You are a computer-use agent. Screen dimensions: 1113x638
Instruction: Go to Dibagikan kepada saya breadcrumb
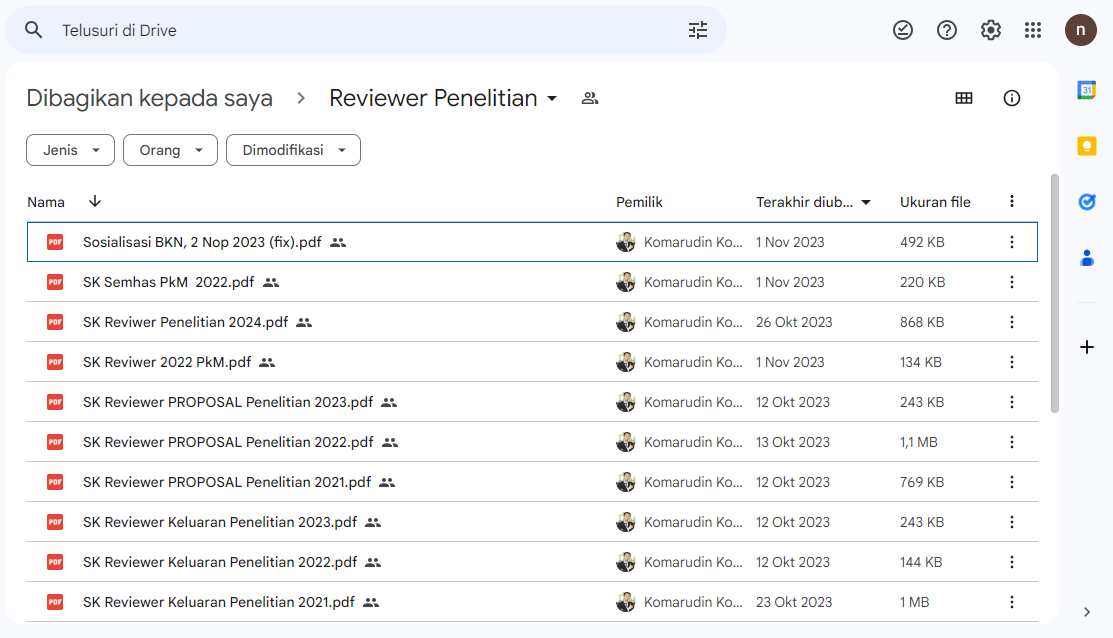click(x=149, y=98)
